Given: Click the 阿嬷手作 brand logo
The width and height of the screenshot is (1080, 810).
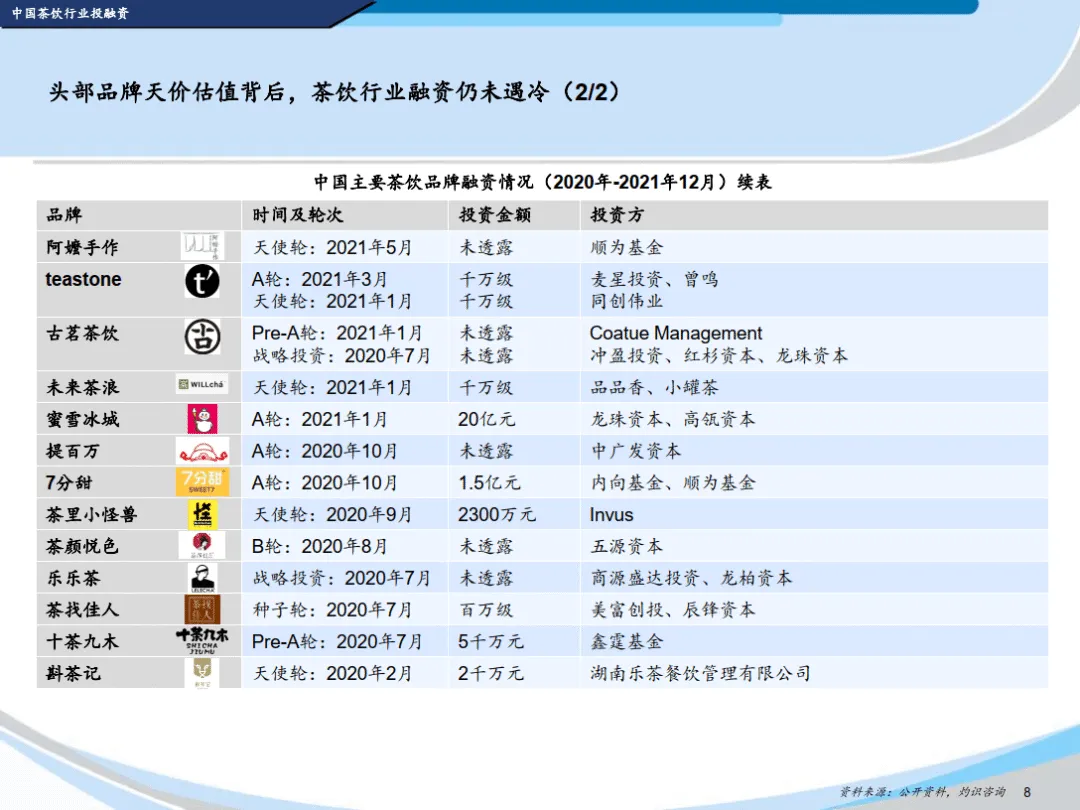Looking at the screenshot, I should click(x=202, y=247).
